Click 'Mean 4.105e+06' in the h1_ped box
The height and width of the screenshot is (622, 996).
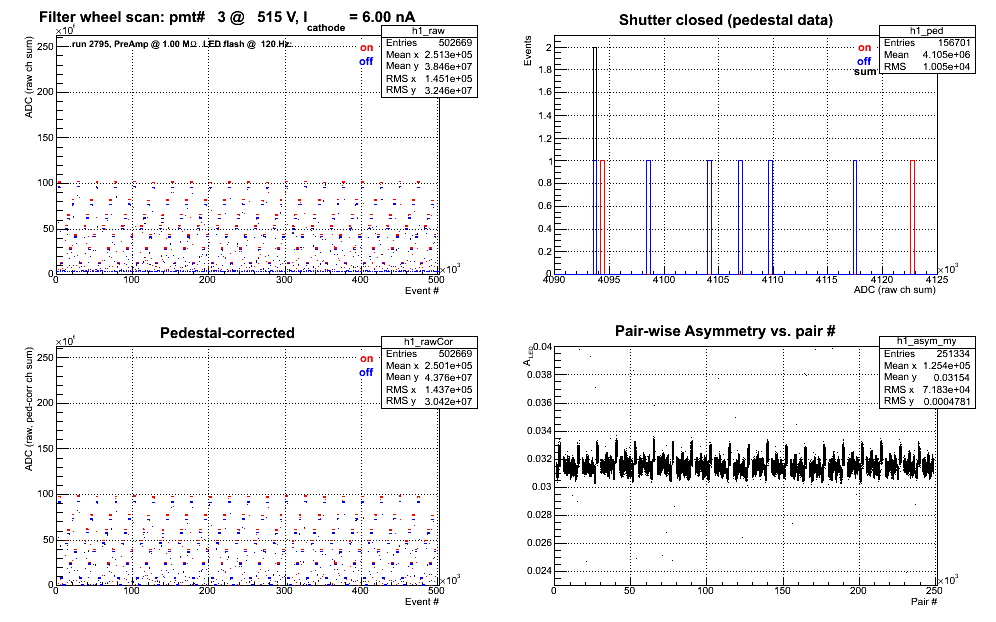click(927, 55)
